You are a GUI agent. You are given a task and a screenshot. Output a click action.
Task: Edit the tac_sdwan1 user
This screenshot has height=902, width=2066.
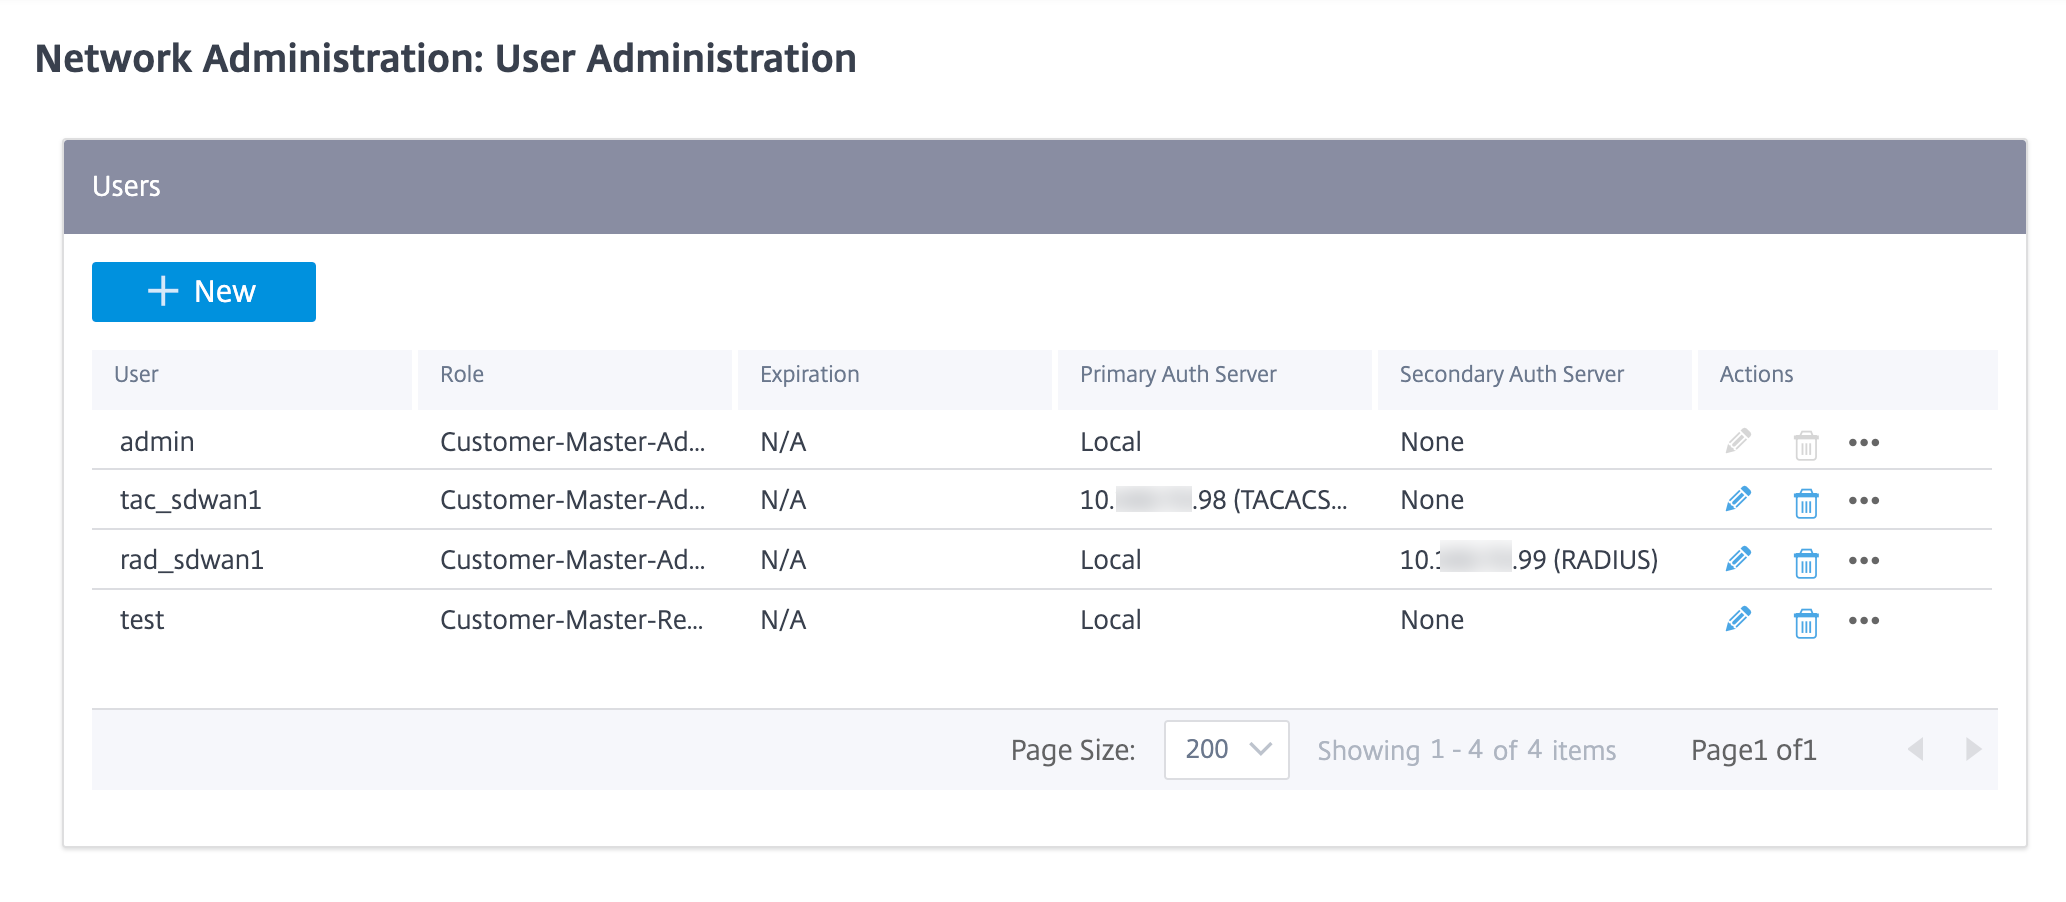click(x=1738, y=499)
